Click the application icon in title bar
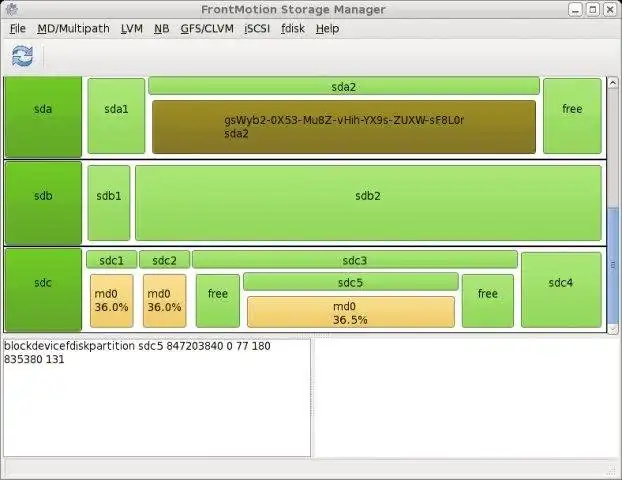Viewport: 622px width, 480px height. click(12, 9)
